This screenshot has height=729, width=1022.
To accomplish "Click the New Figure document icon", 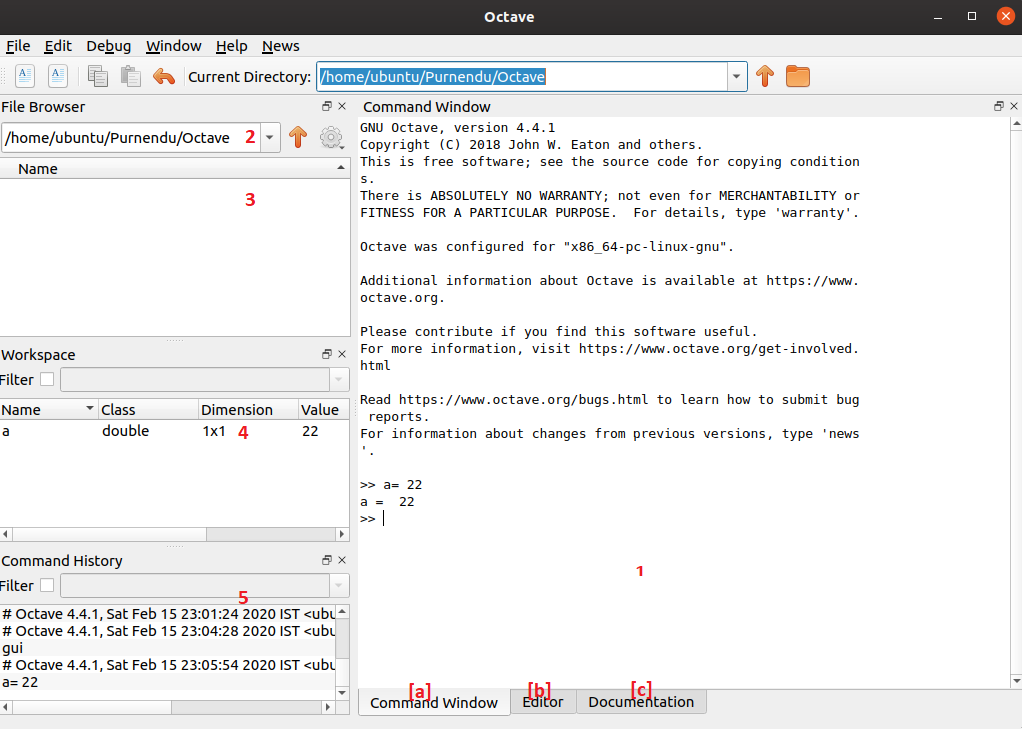I will coord(57,76).
